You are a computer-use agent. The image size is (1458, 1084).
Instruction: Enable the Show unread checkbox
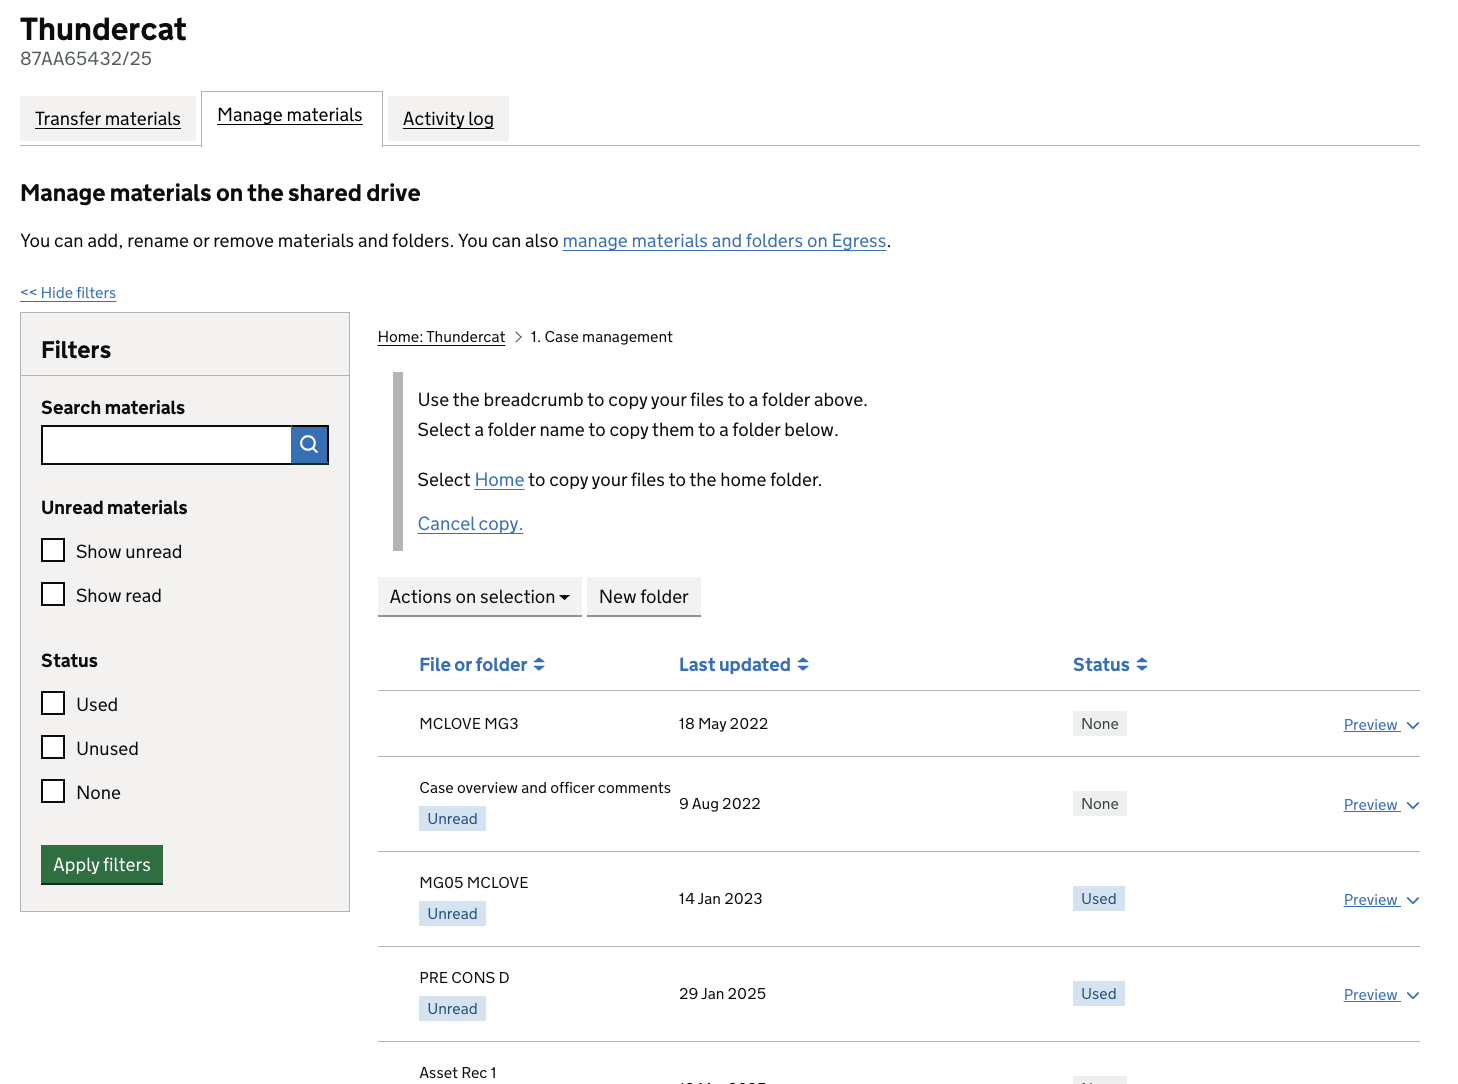[54, 551]
